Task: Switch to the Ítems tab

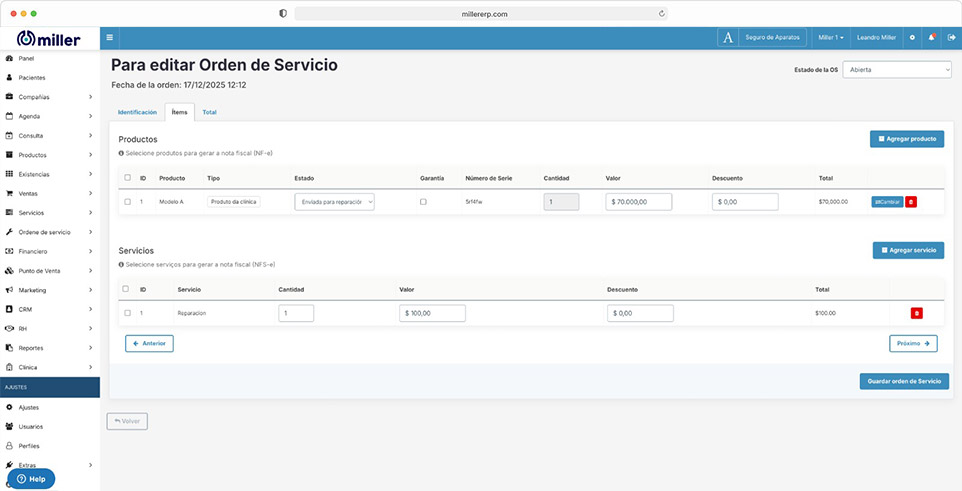Action: pos(180,112)
